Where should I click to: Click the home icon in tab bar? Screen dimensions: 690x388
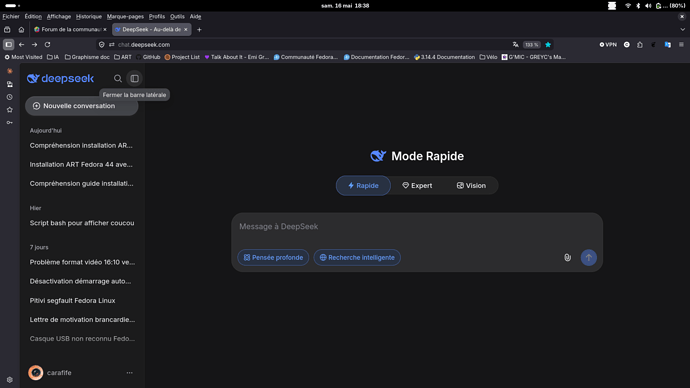(21, 29)
